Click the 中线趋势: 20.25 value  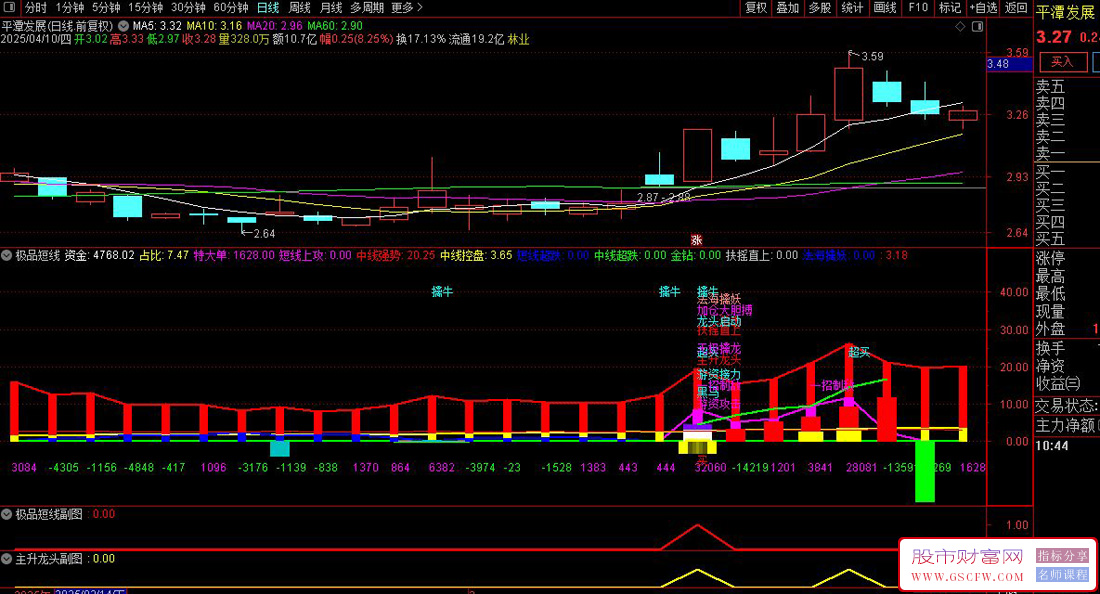[396, 255]
